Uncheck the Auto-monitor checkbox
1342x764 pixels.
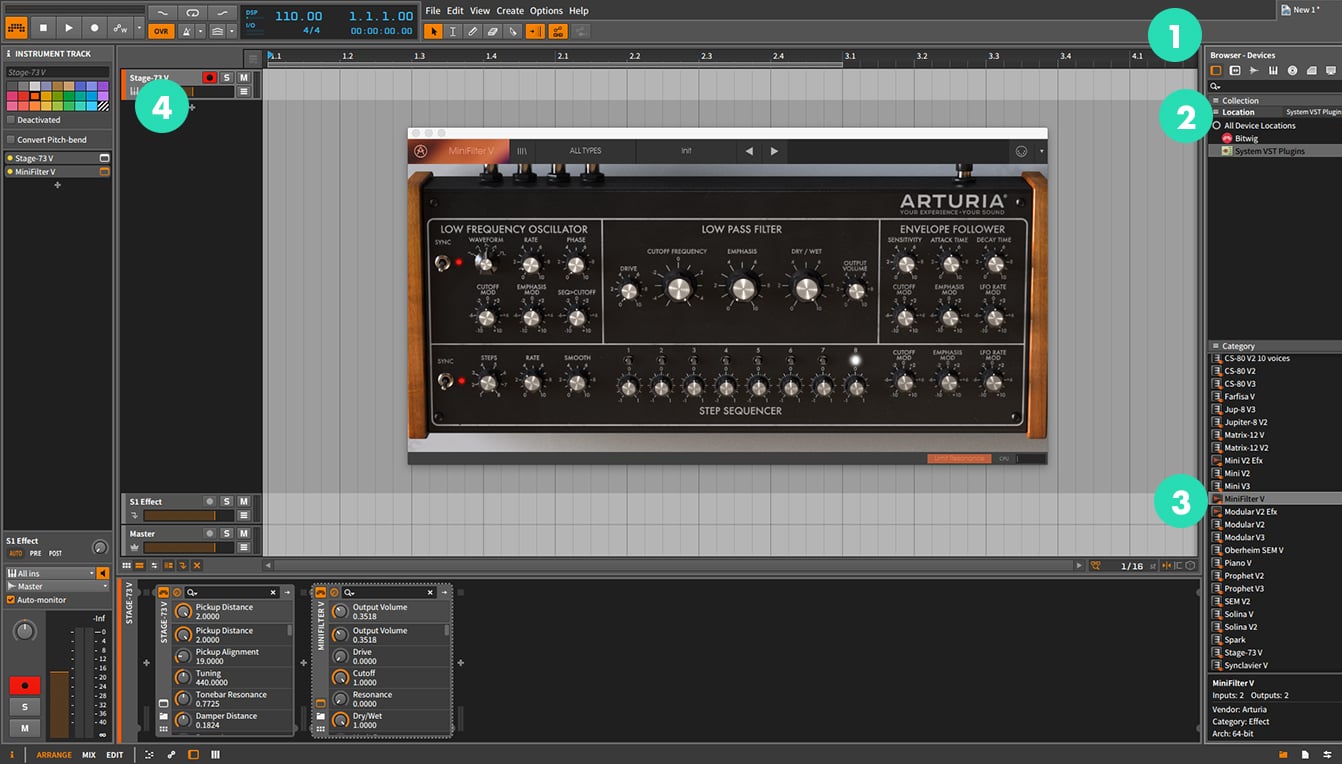click(x=11, y=600)
